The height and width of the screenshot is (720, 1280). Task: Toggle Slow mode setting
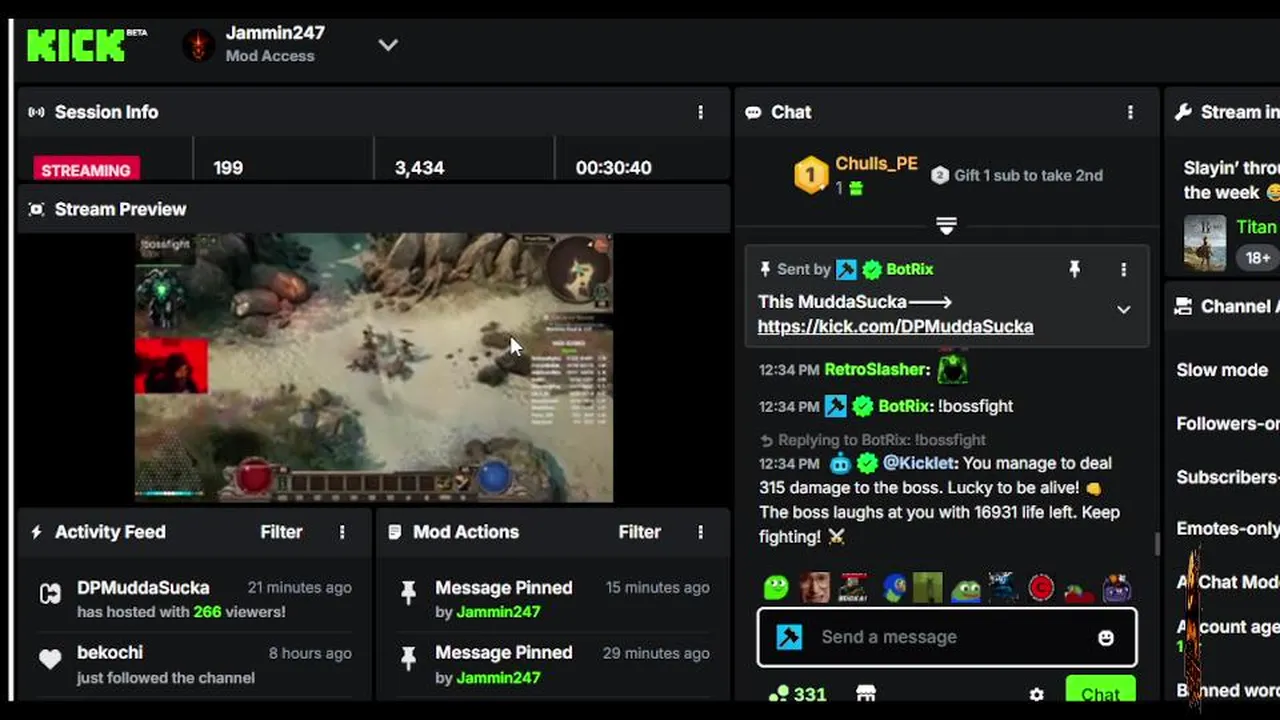(1222, 370)
